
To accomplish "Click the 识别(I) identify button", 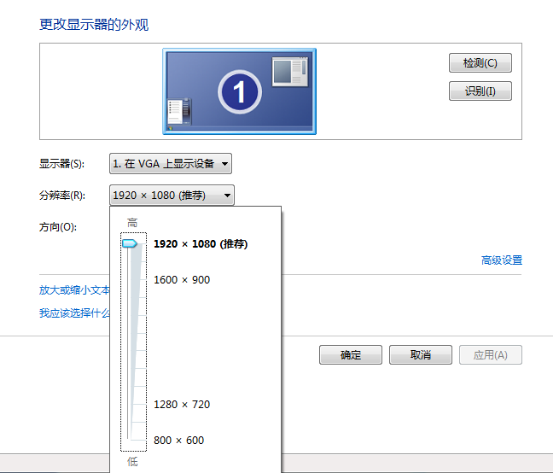I will (480, 91).
